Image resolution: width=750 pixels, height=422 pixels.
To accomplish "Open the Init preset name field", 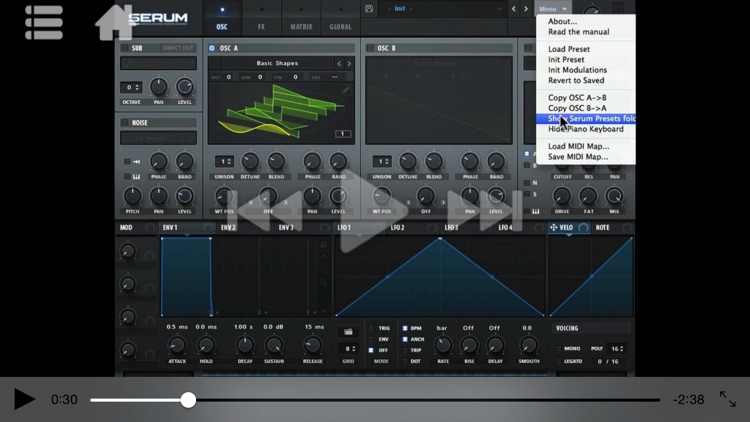I will pyautogui.click(x=442, y=9).
